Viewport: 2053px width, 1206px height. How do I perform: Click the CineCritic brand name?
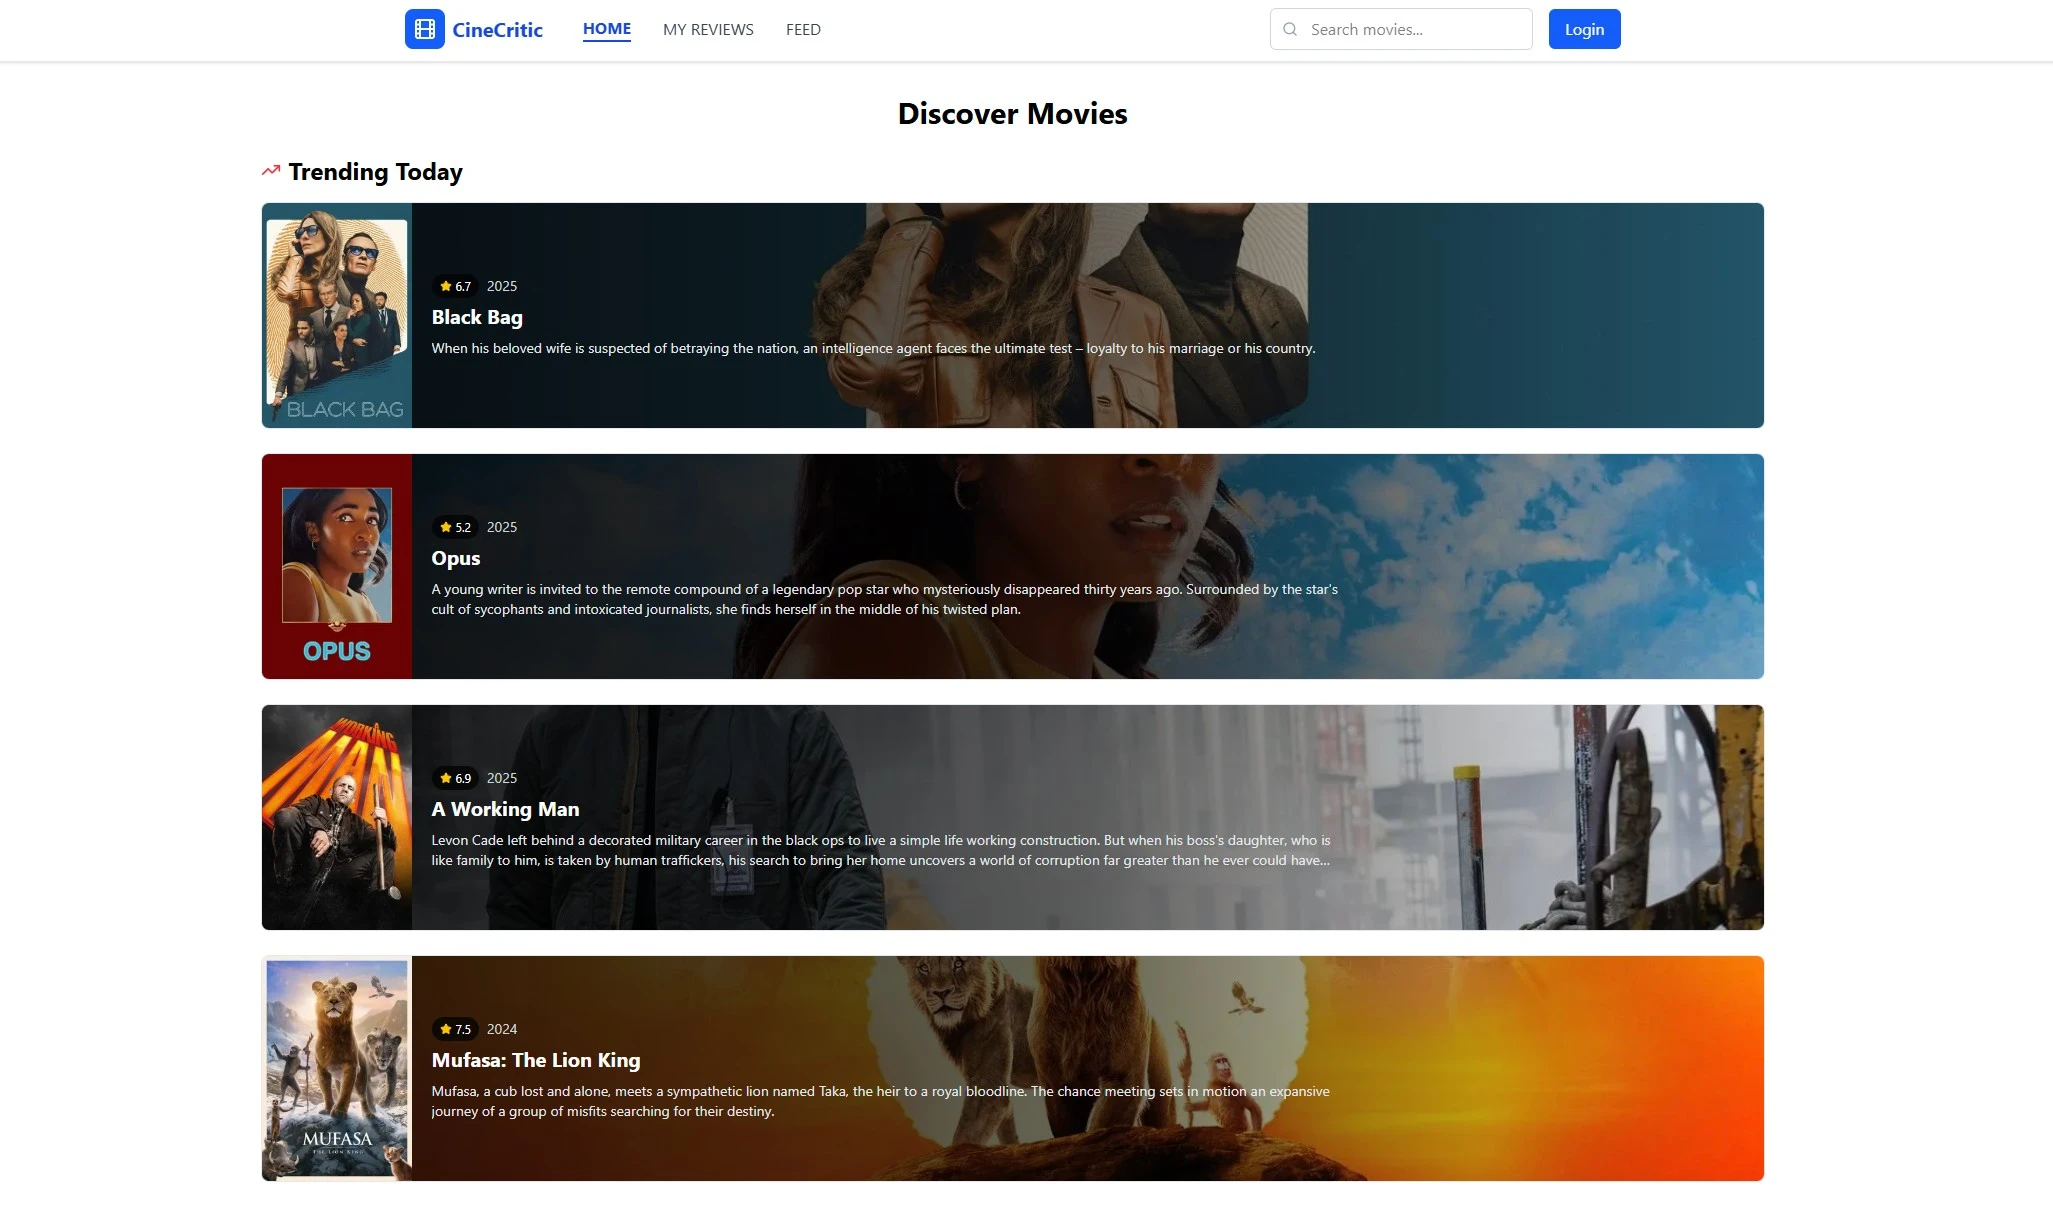tap(497, 30)
